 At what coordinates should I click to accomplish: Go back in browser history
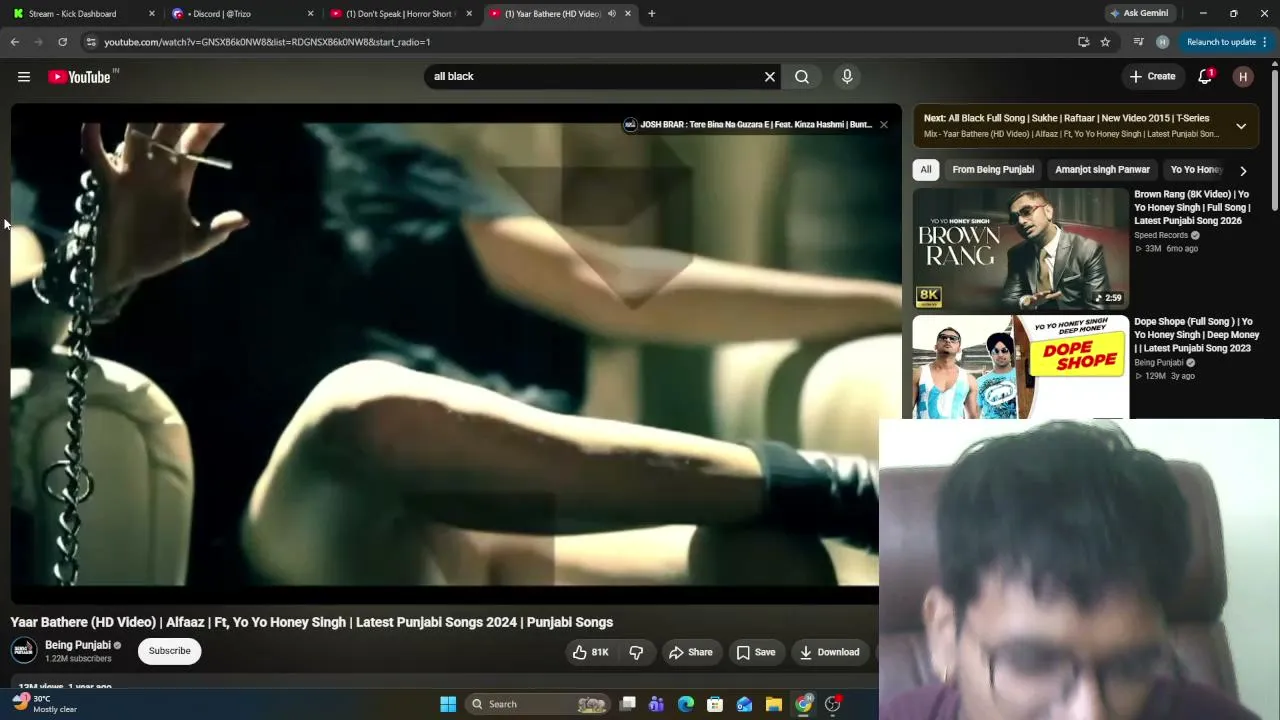pyautogui.click(x=15, y=42)
